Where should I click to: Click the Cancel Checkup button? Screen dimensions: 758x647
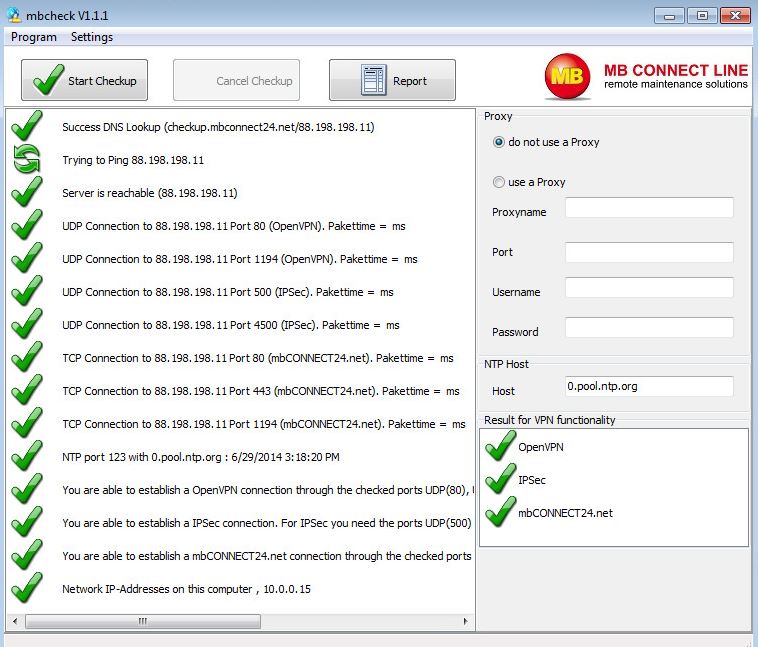pos(236,80)
